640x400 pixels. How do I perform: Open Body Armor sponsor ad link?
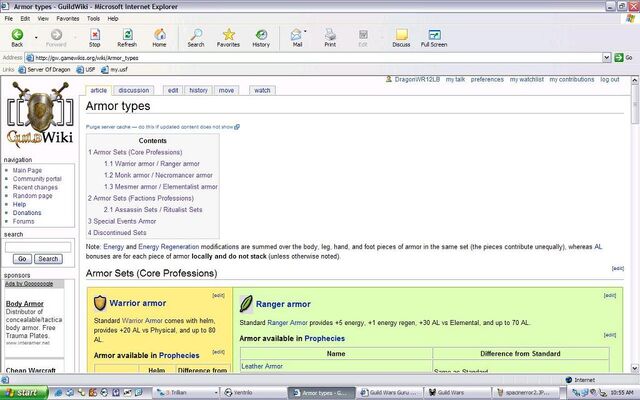[x=24, y=304]
